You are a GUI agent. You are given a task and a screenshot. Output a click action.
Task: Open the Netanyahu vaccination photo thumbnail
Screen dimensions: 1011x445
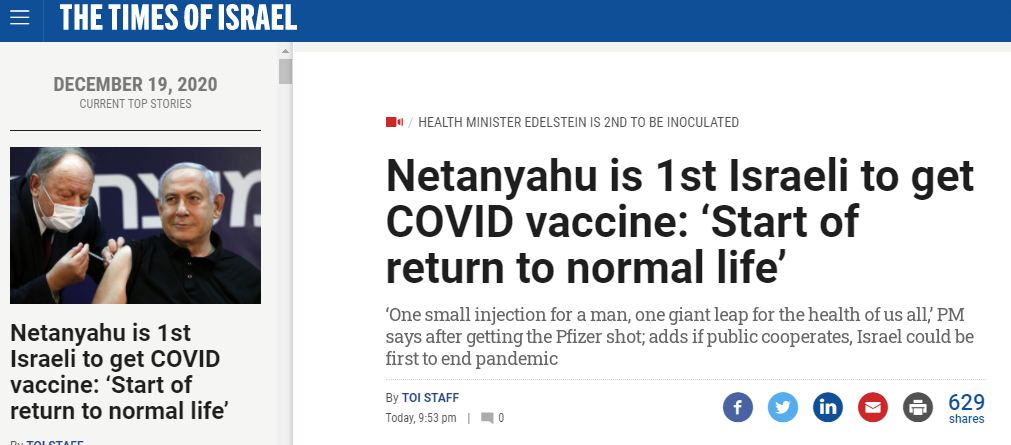pos(135,225)
